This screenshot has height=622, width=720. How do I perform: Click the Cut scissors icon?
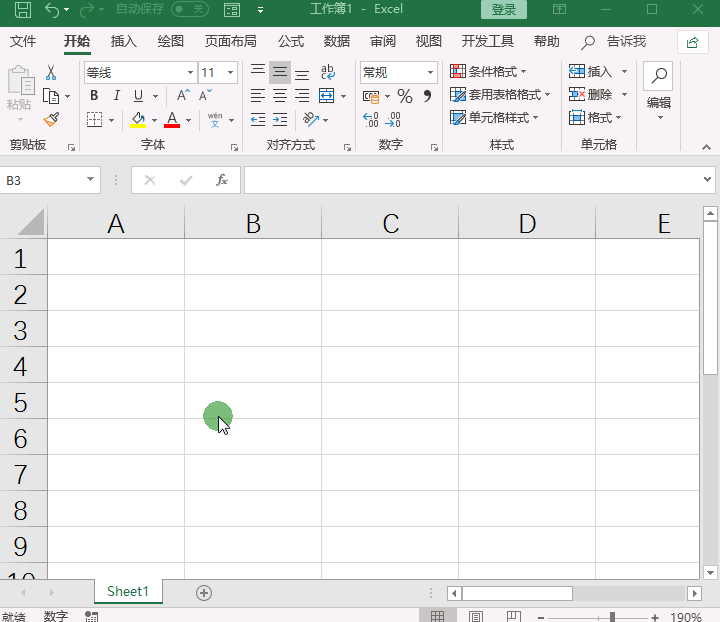[51, 73]
